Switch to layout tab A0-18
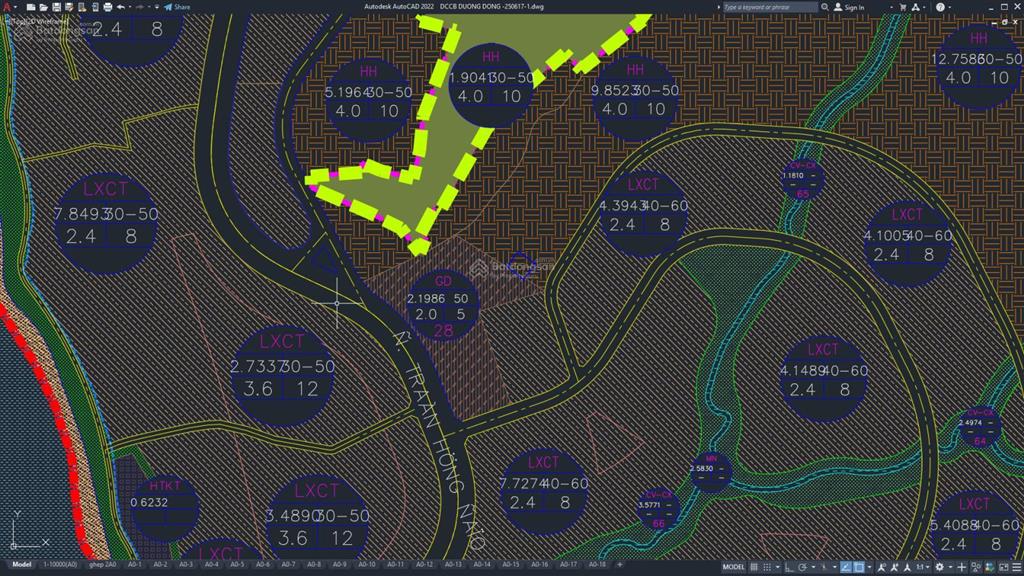Image resolution: width=1024 pixels, height=576 pixels. (597, 565)
